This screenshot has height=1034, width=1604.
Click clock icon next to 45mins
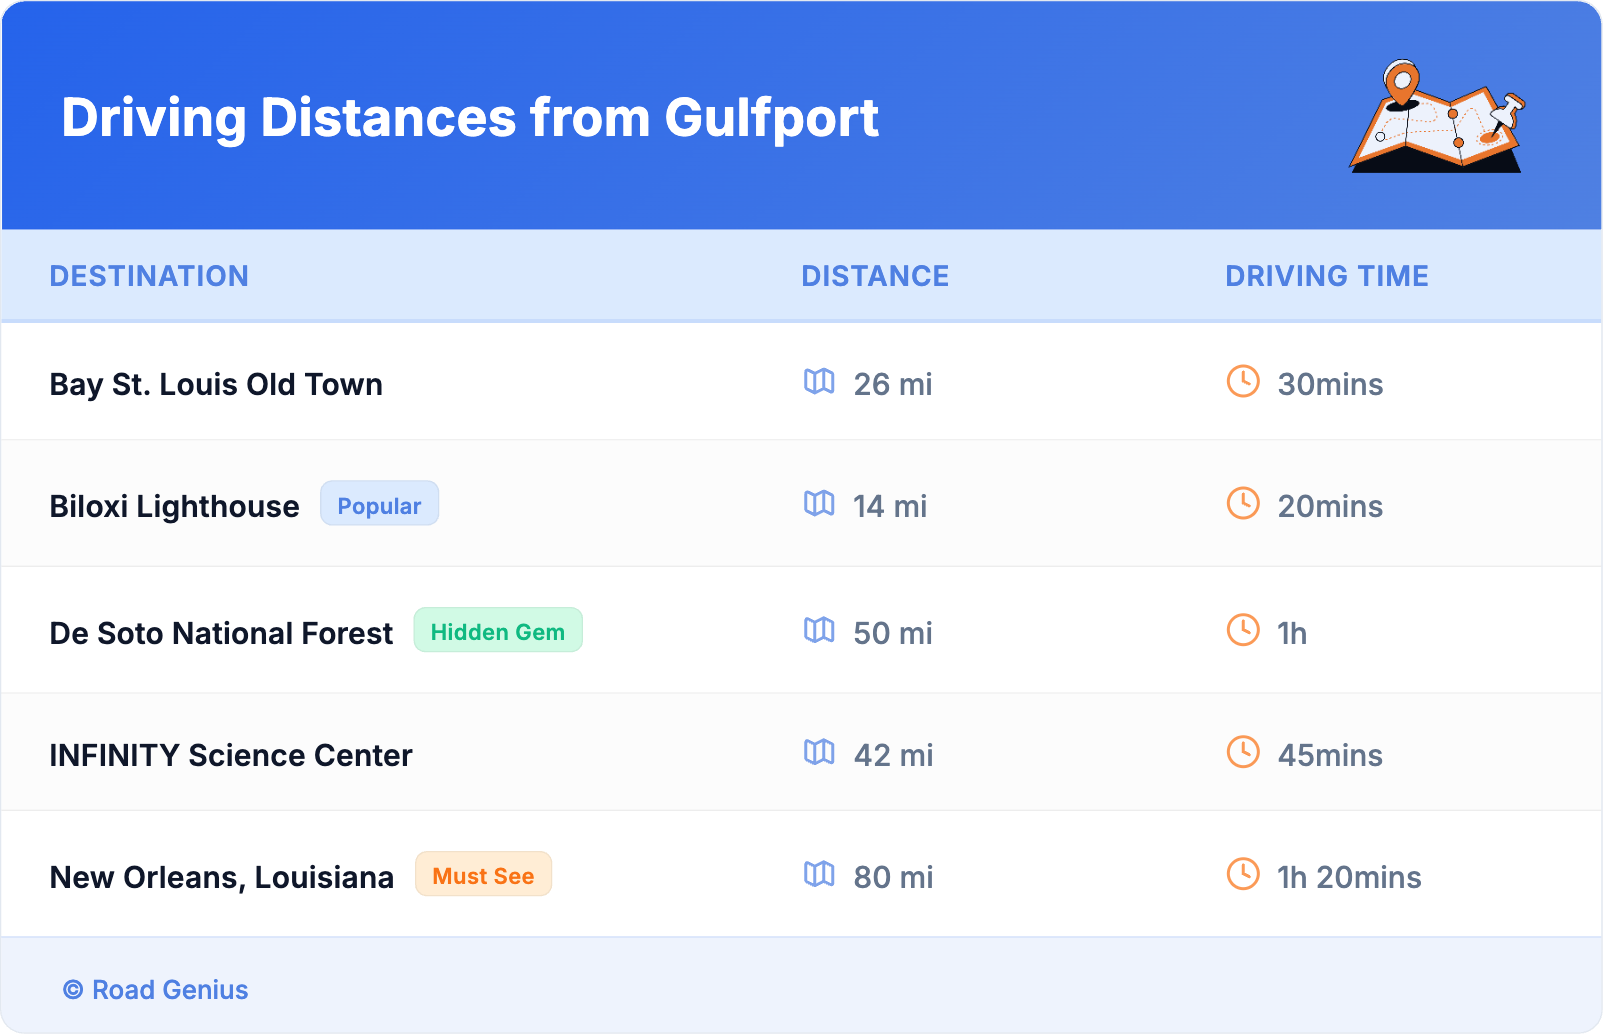1243,752
